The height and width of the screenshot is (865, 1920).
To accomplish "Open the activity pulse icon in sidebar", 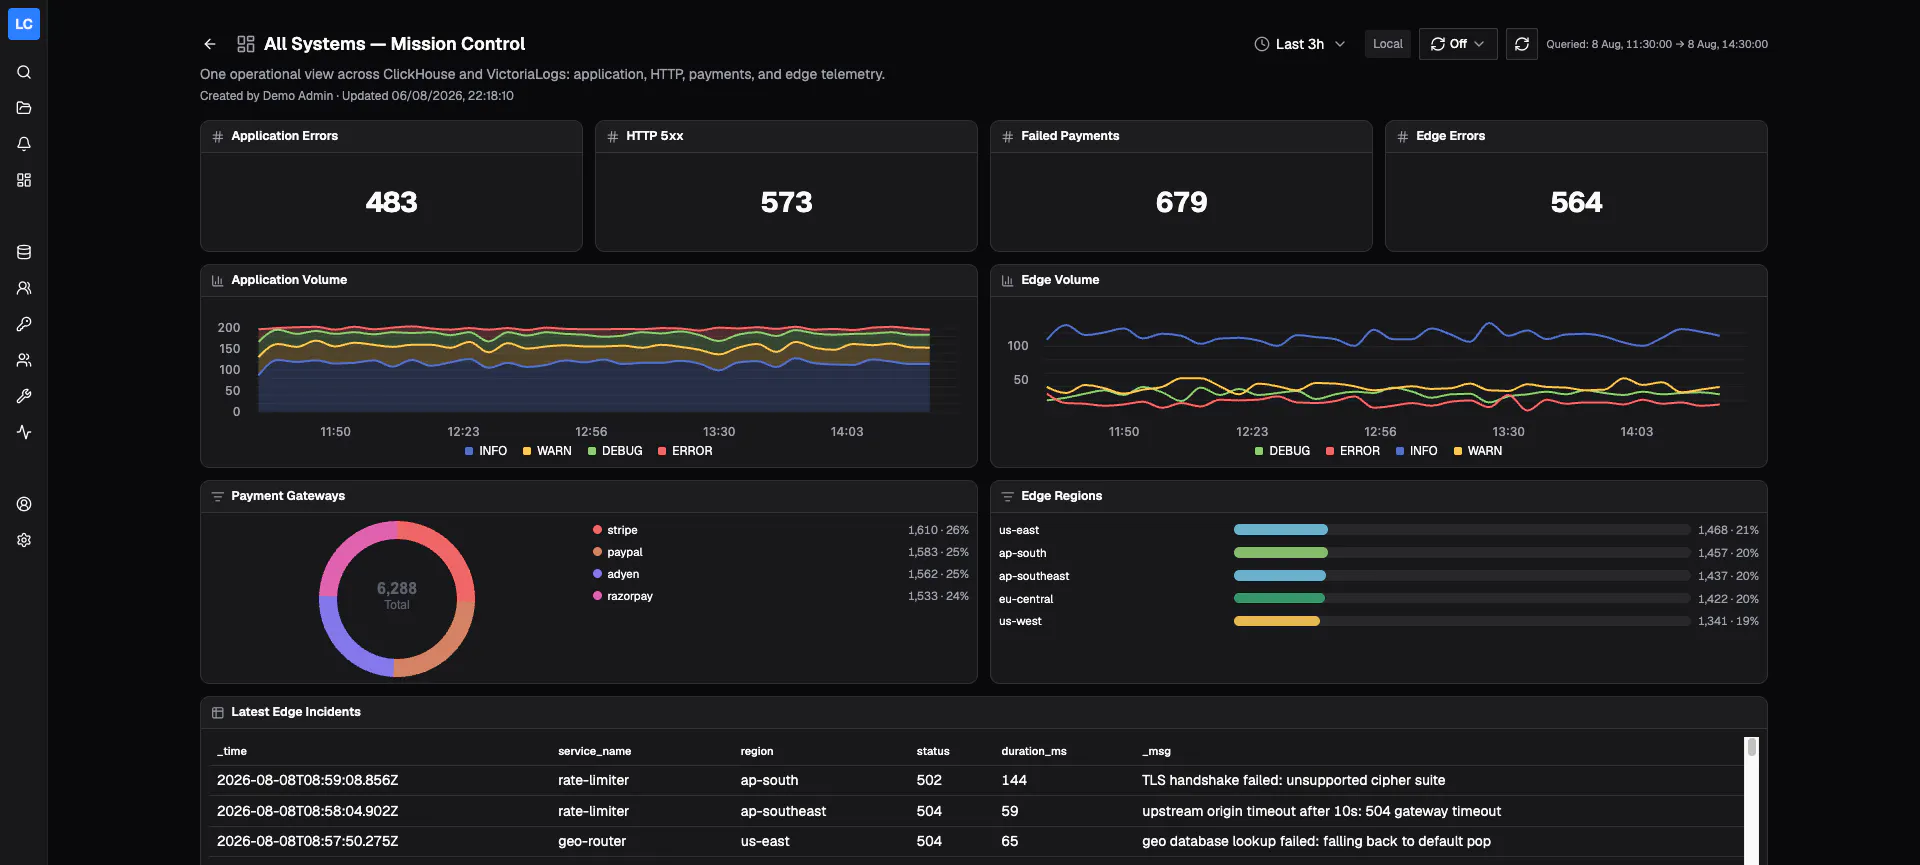I will 24,432.
